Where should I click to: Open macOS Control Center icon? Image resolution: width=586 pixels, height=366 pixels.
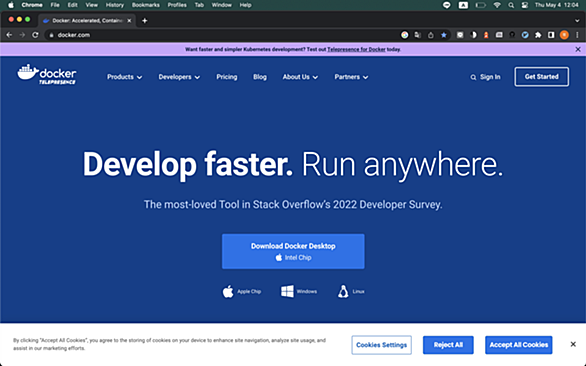[x=525, y=5]
